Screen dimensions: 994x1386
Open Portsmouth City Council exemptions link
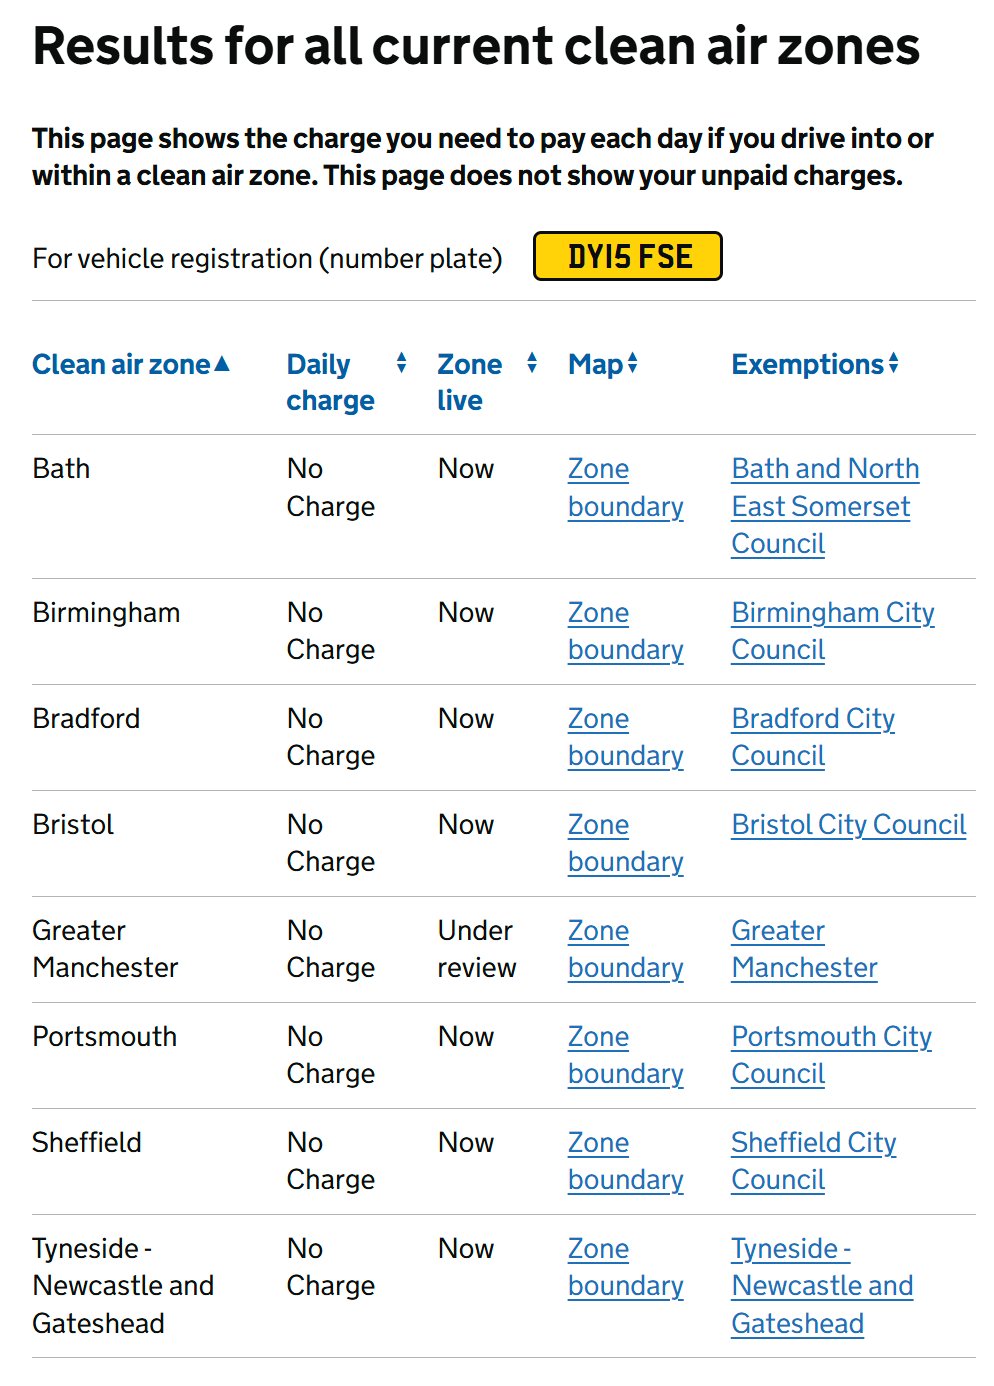[x=831, y=1055]
